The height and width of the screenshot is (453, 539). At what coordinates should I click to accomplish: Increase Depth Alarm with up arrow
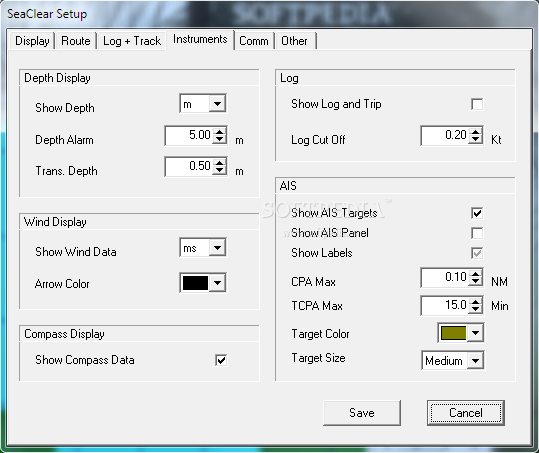pos(220,131)
